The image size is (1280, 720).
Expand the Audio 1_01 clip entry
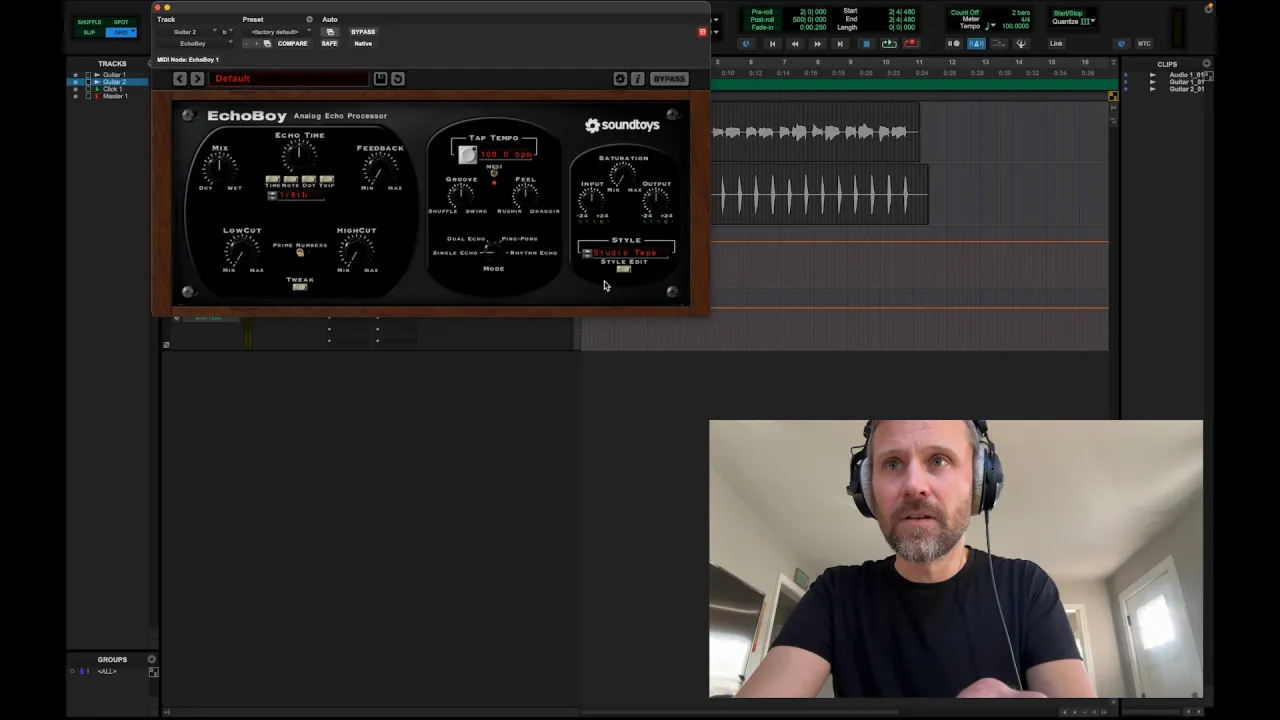(x=1153, y=75)
